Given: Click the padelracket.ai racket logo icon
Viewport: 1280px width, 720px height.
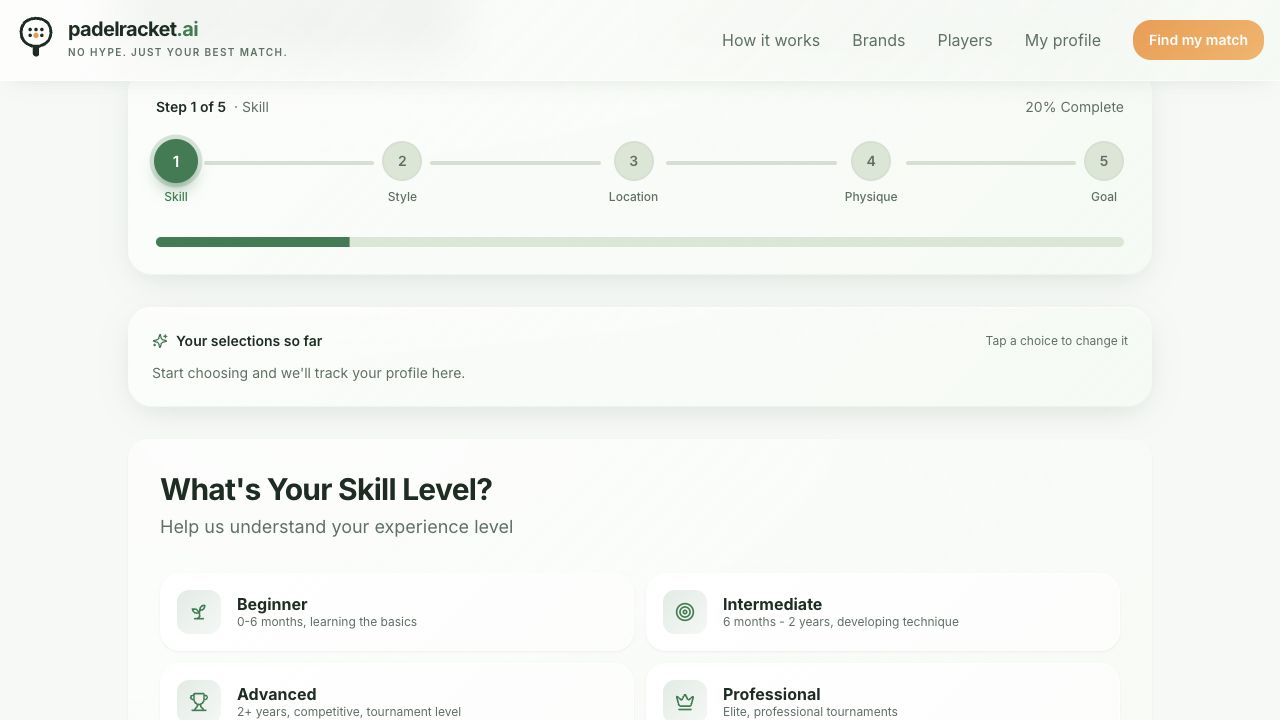Looking at the screenshot, I should (36, 37).
